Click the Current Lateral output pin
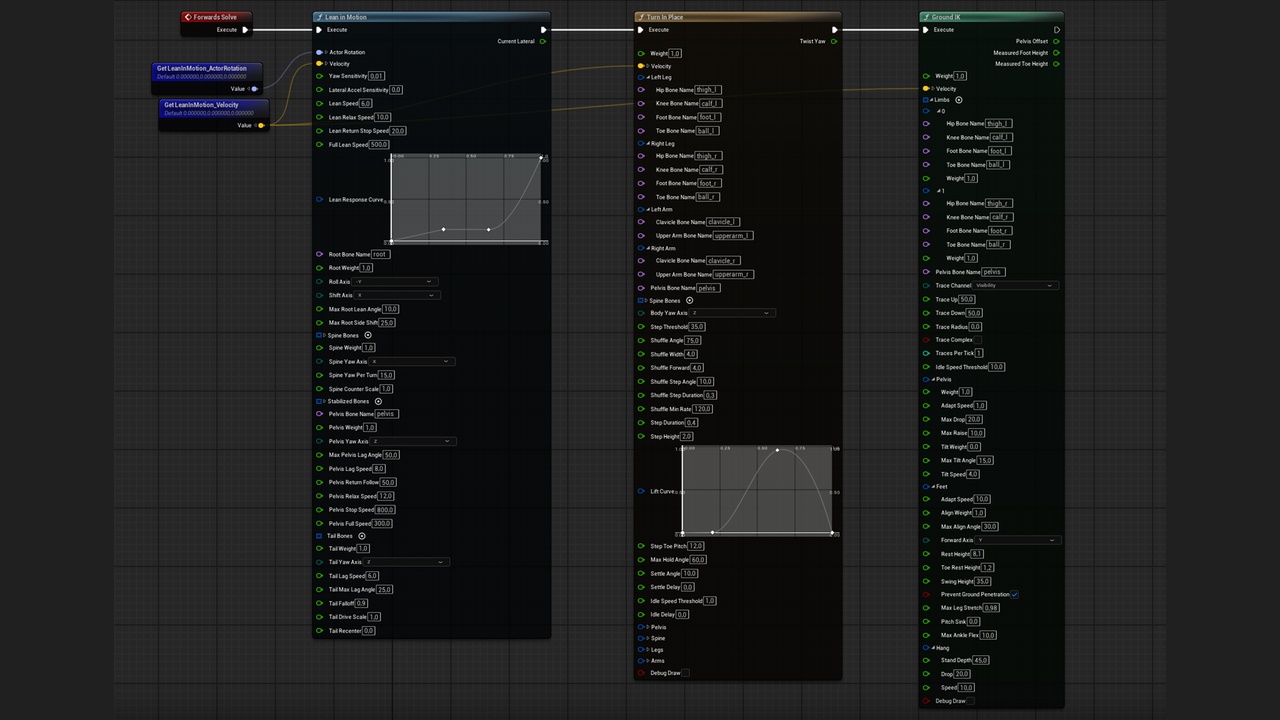The image size is (1280, 720). click(x=543, y=41)
